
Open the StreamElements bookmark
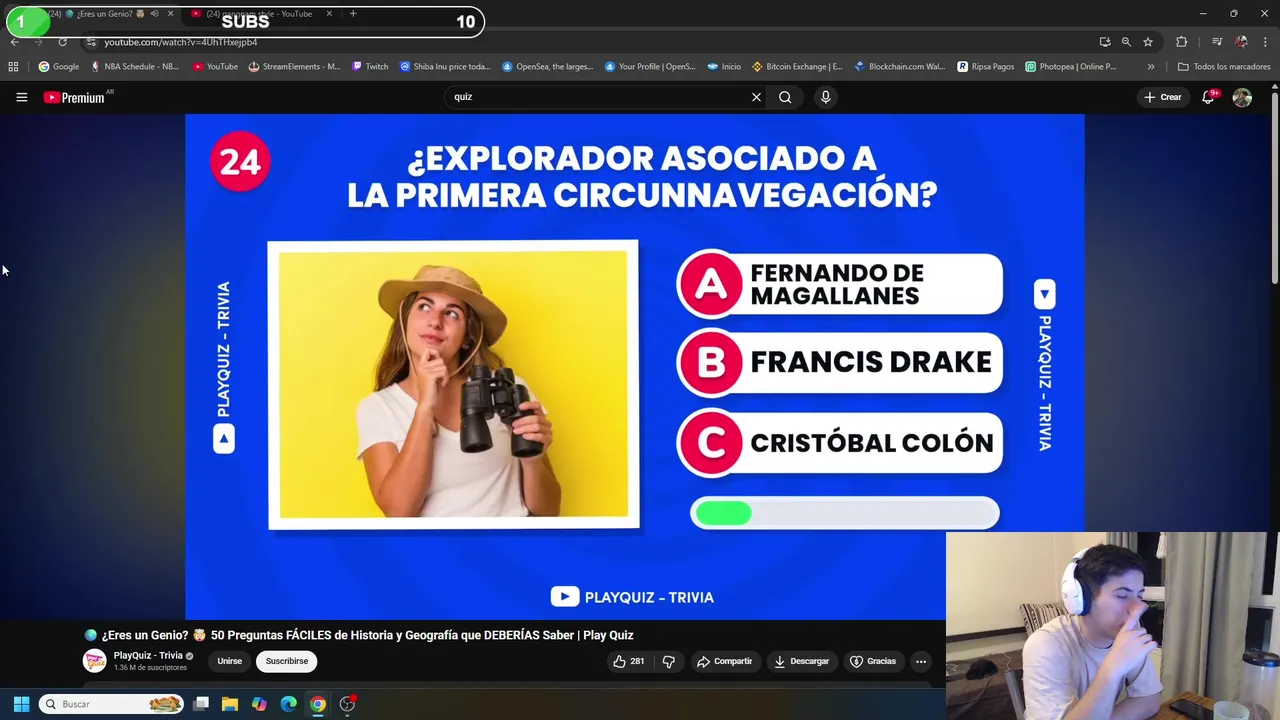tap(294, 67)
